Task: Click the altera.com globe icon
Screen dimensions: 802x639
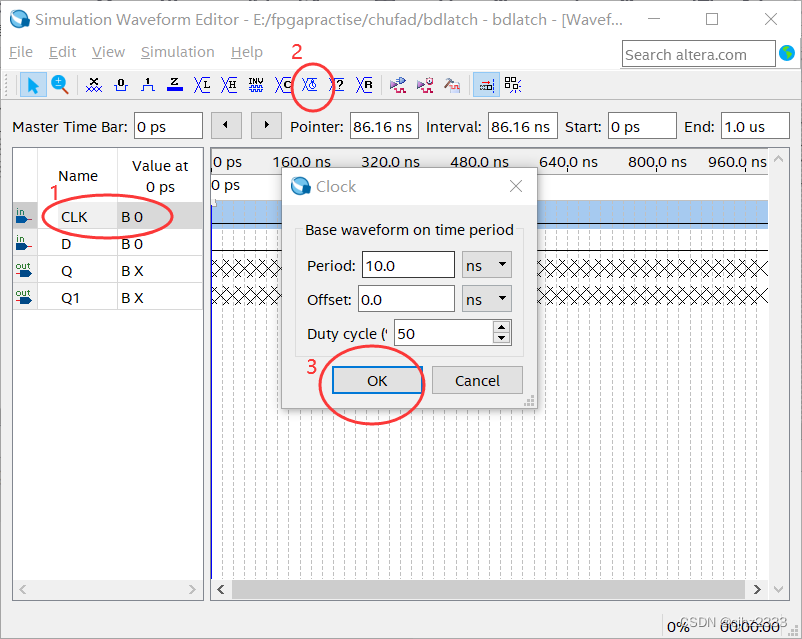Action: [x=787, y=53]
